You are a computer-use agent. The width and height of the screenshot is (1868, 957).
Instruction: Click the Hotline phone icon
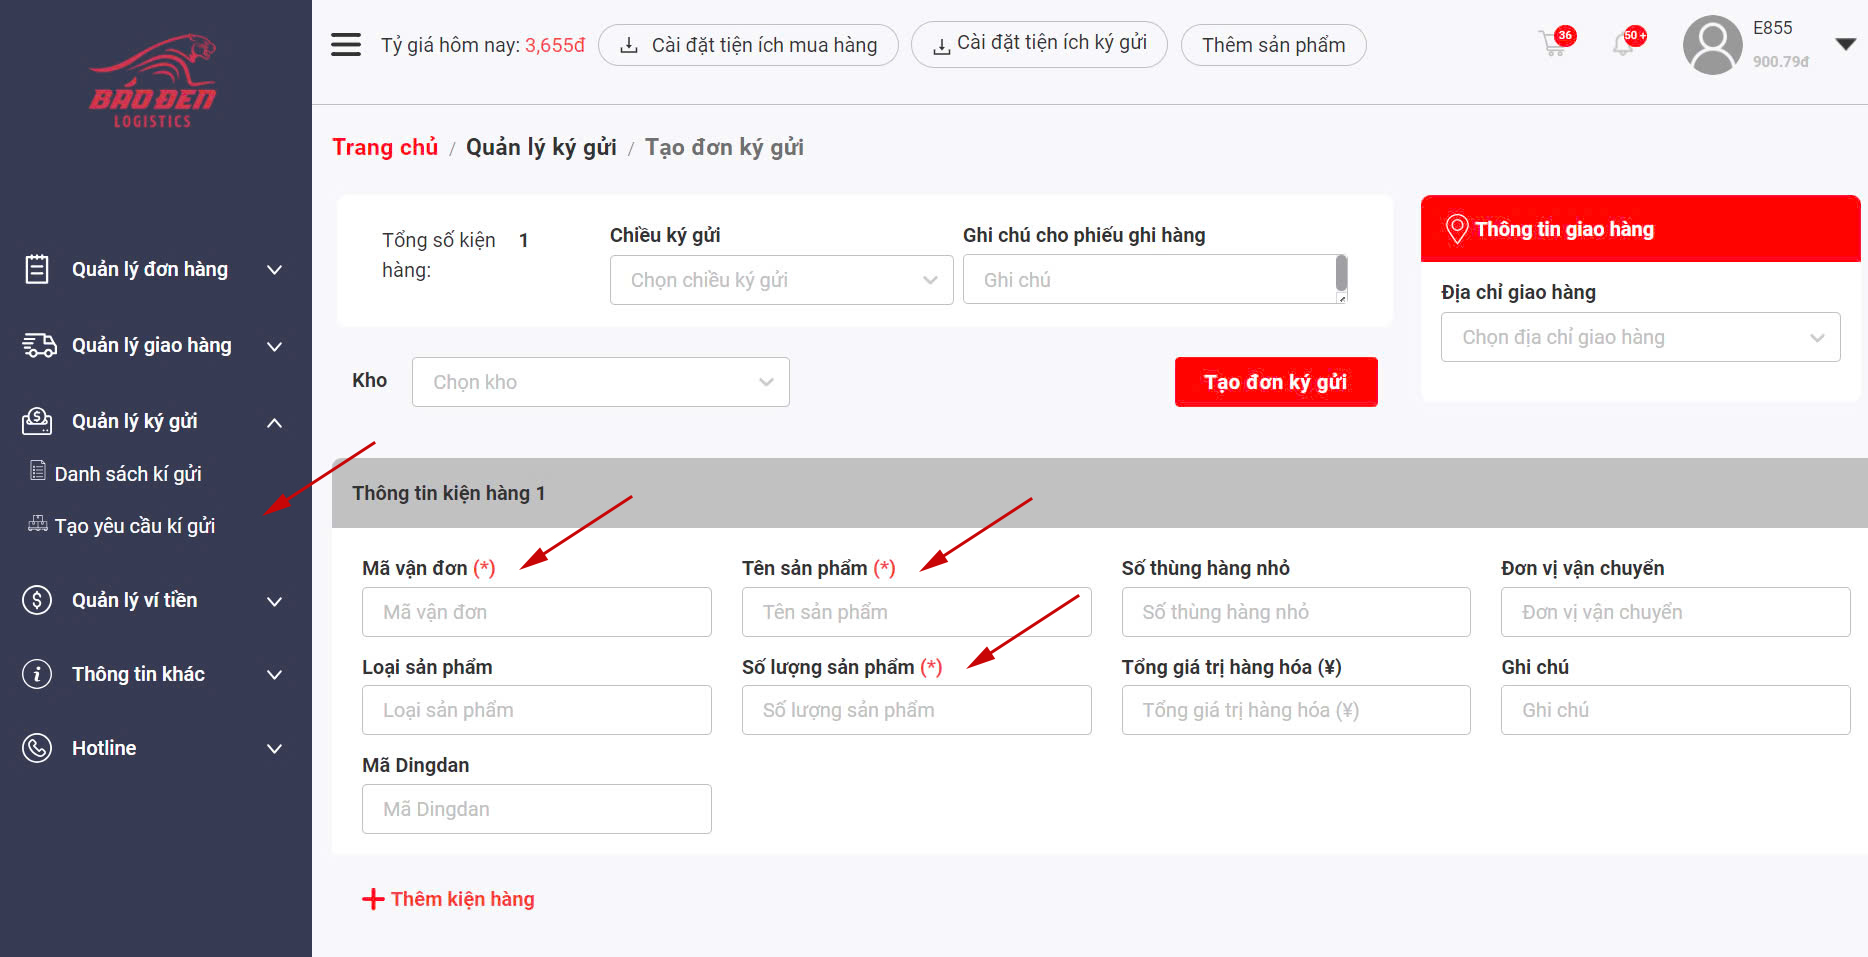click(x=37, y=748)
